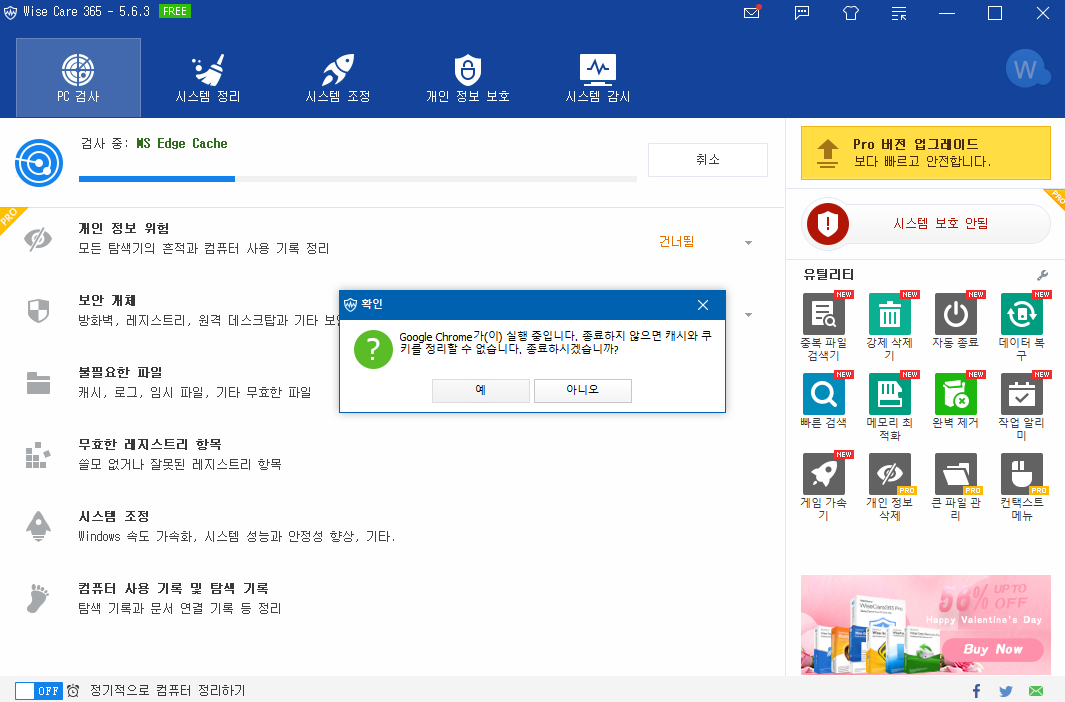Viewport: 1065px width, 702px height.
Task: Click the wrench icon beside 유틸리티
Action: click(1043, 275)
